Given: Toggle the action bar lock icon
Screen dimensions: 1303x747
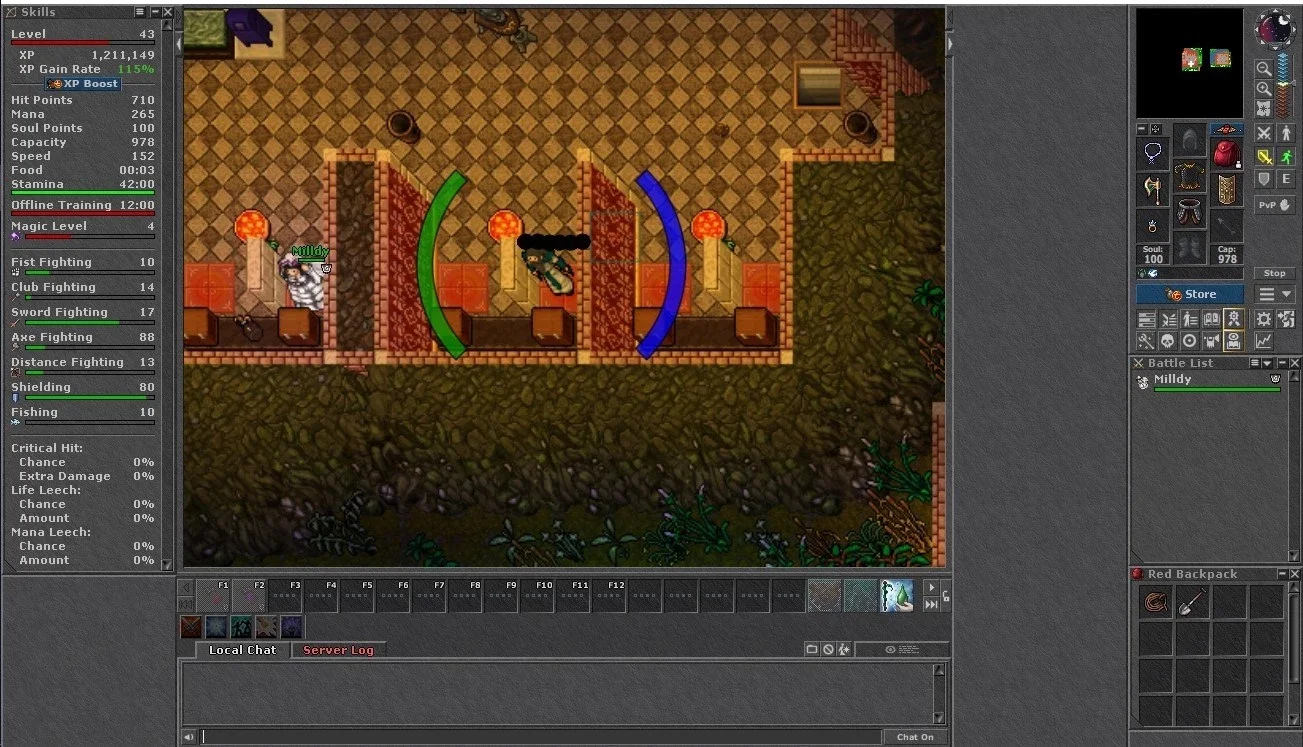Looking at the screenshot, I should pyautogui.click(x=946, y=596).
